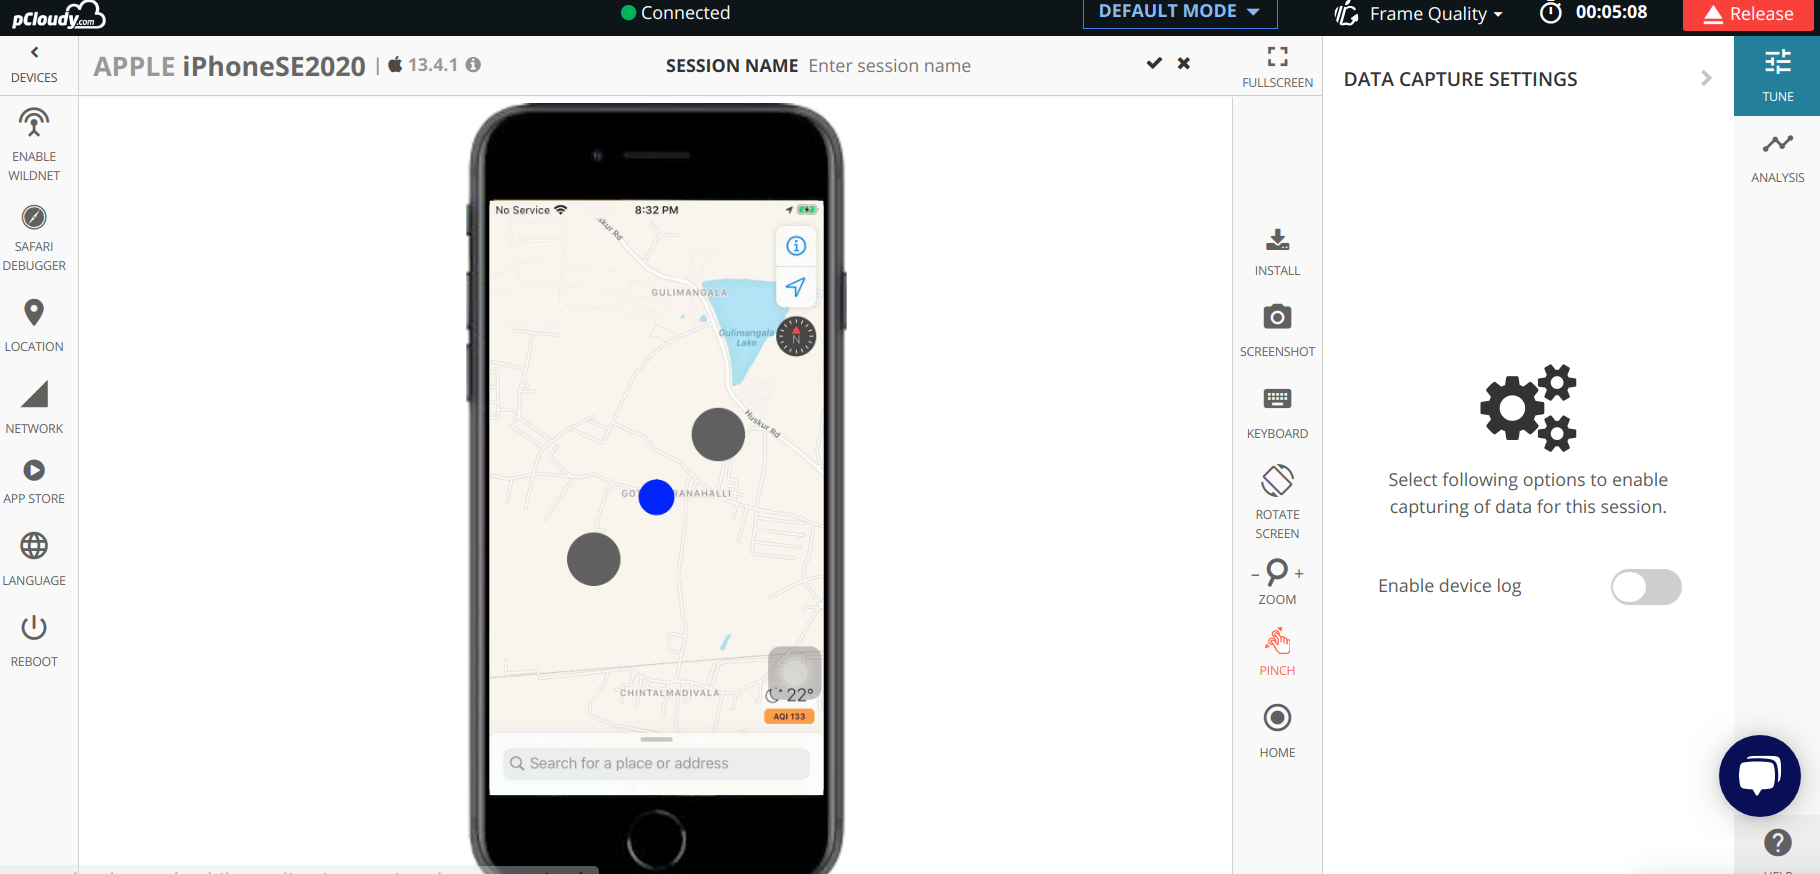1820x874 pixels.
Task: Open the Help question mark
Action: point(1777,843)
